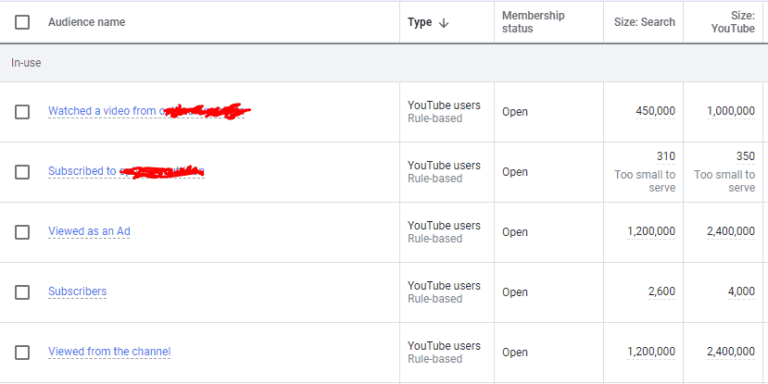The height and width of the screenshot is (384, 768).
Task: Open the Viewed as an Ad audience
Action: click(89, 231)
